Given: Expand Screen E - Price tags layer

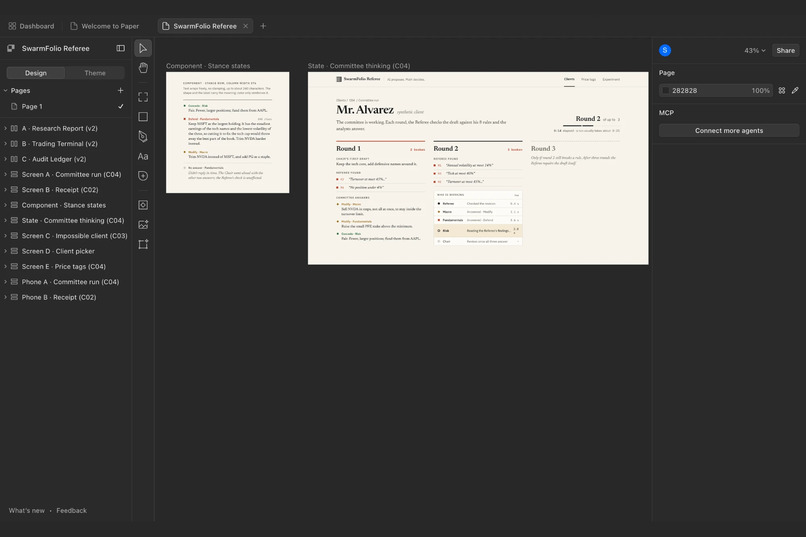Looking at the screenshot, I should click(x=5, y=267).
